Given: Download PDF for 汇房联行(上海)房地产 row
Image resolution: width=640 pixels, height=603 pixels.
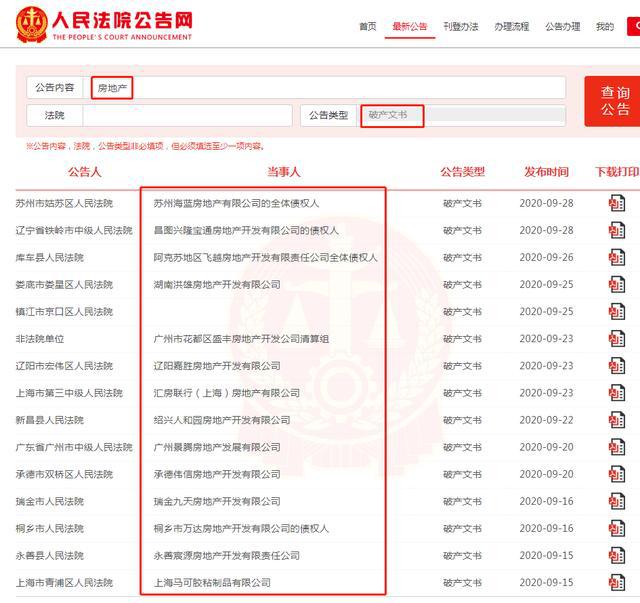Looking at the screenshot, I should (x=617, y=393).
